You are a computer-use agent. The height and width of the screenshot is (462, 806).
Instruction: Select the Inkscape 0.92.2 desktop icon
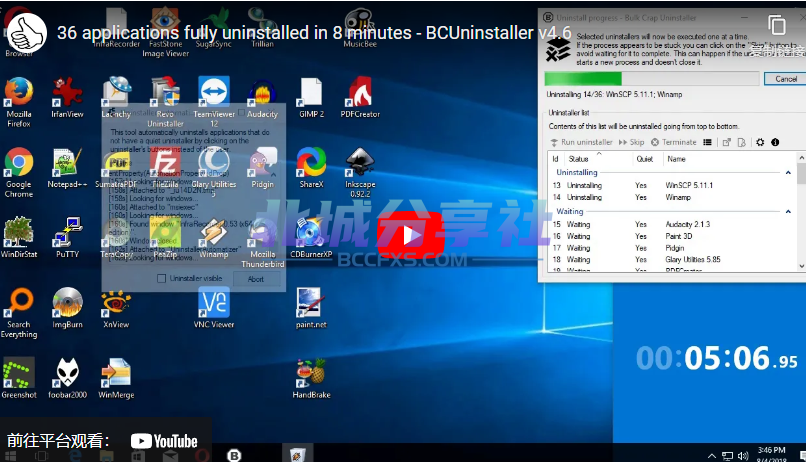pos(360,173)
